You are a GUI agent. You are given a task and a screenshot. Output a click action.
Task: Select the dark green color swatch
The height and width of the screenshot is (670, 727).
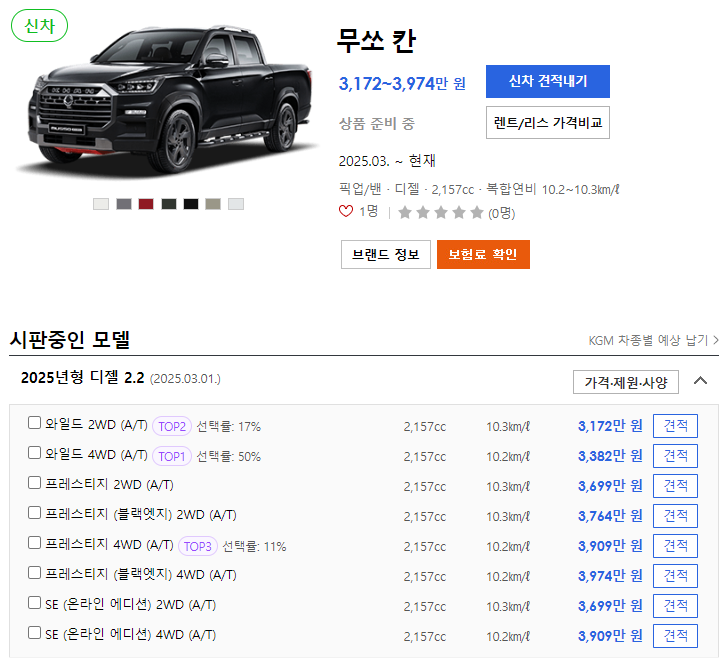pyautogui.click(x=169, y=204)
